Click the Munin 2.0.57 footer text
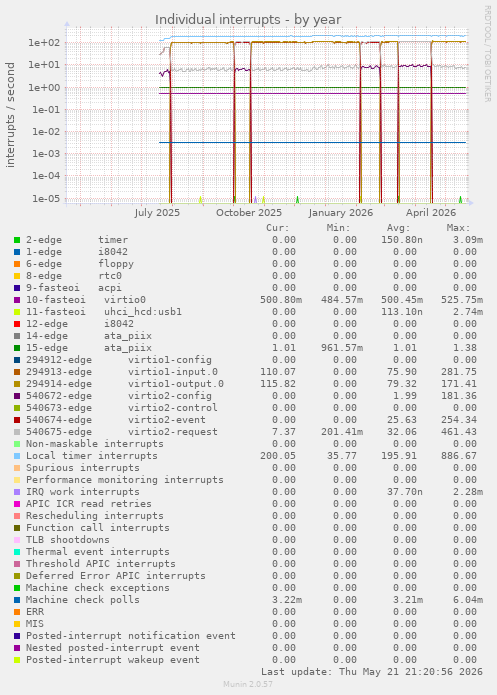The width and height of the screenshot is (497, 695). tap(248, 684)
